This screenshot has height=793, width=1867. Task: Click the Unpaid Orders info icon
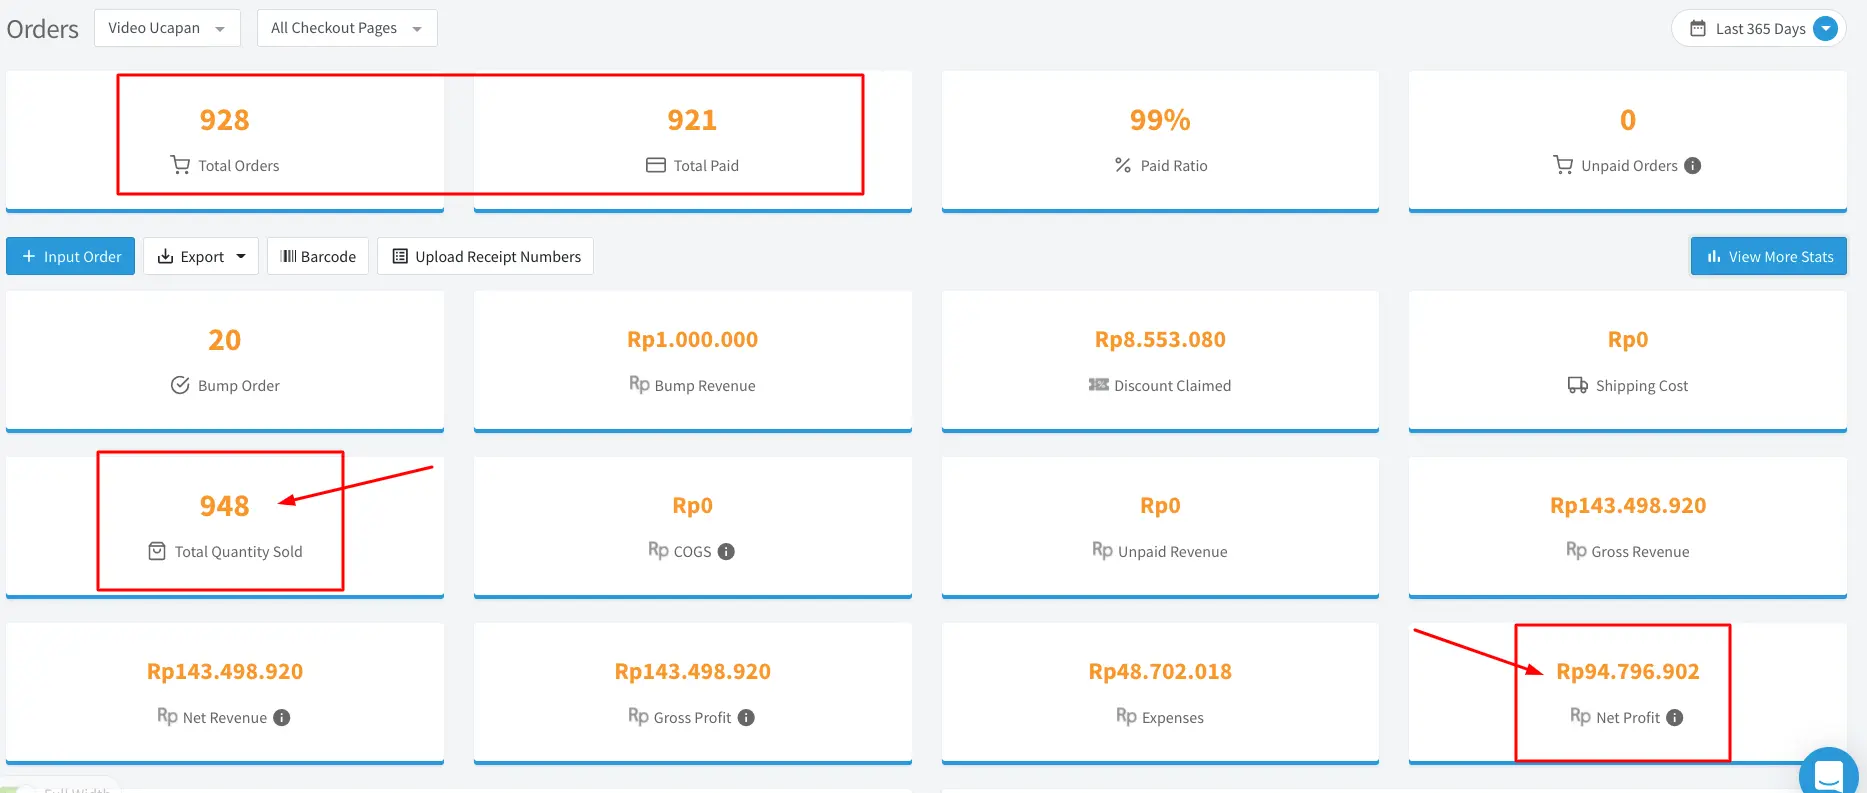tap(1692, 166)
